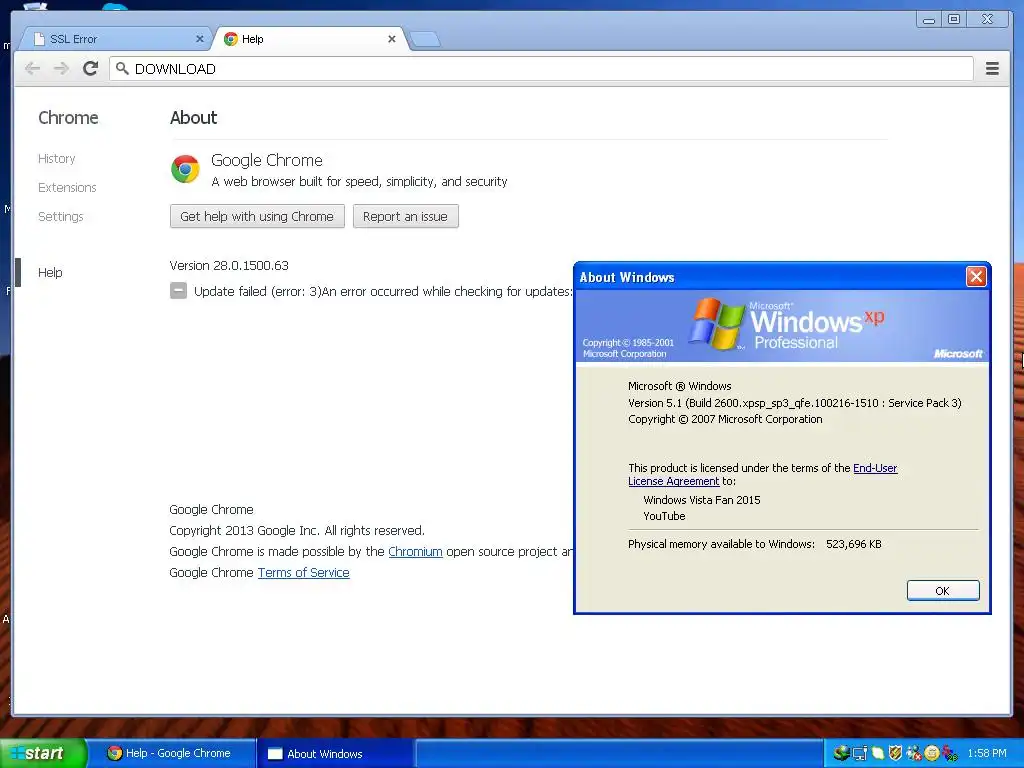The image size is (1024, 768).
Task: Reload the current page
Action: [90, 68]
